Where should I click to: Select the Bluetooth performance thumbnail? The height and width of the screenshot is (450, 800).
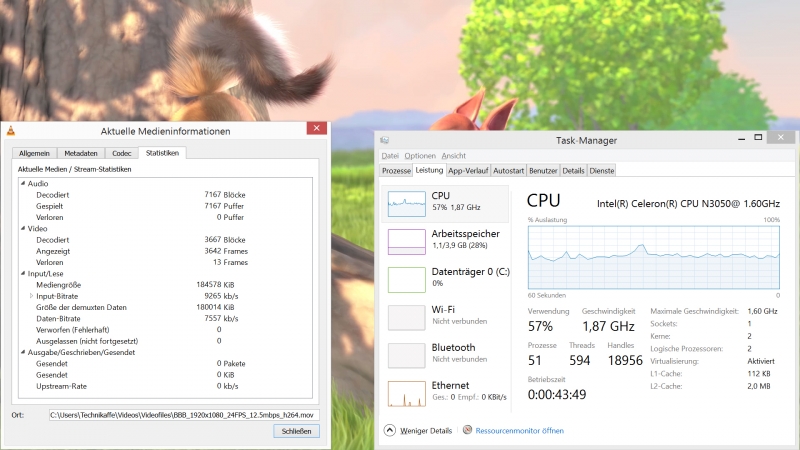tap(407, 356)
